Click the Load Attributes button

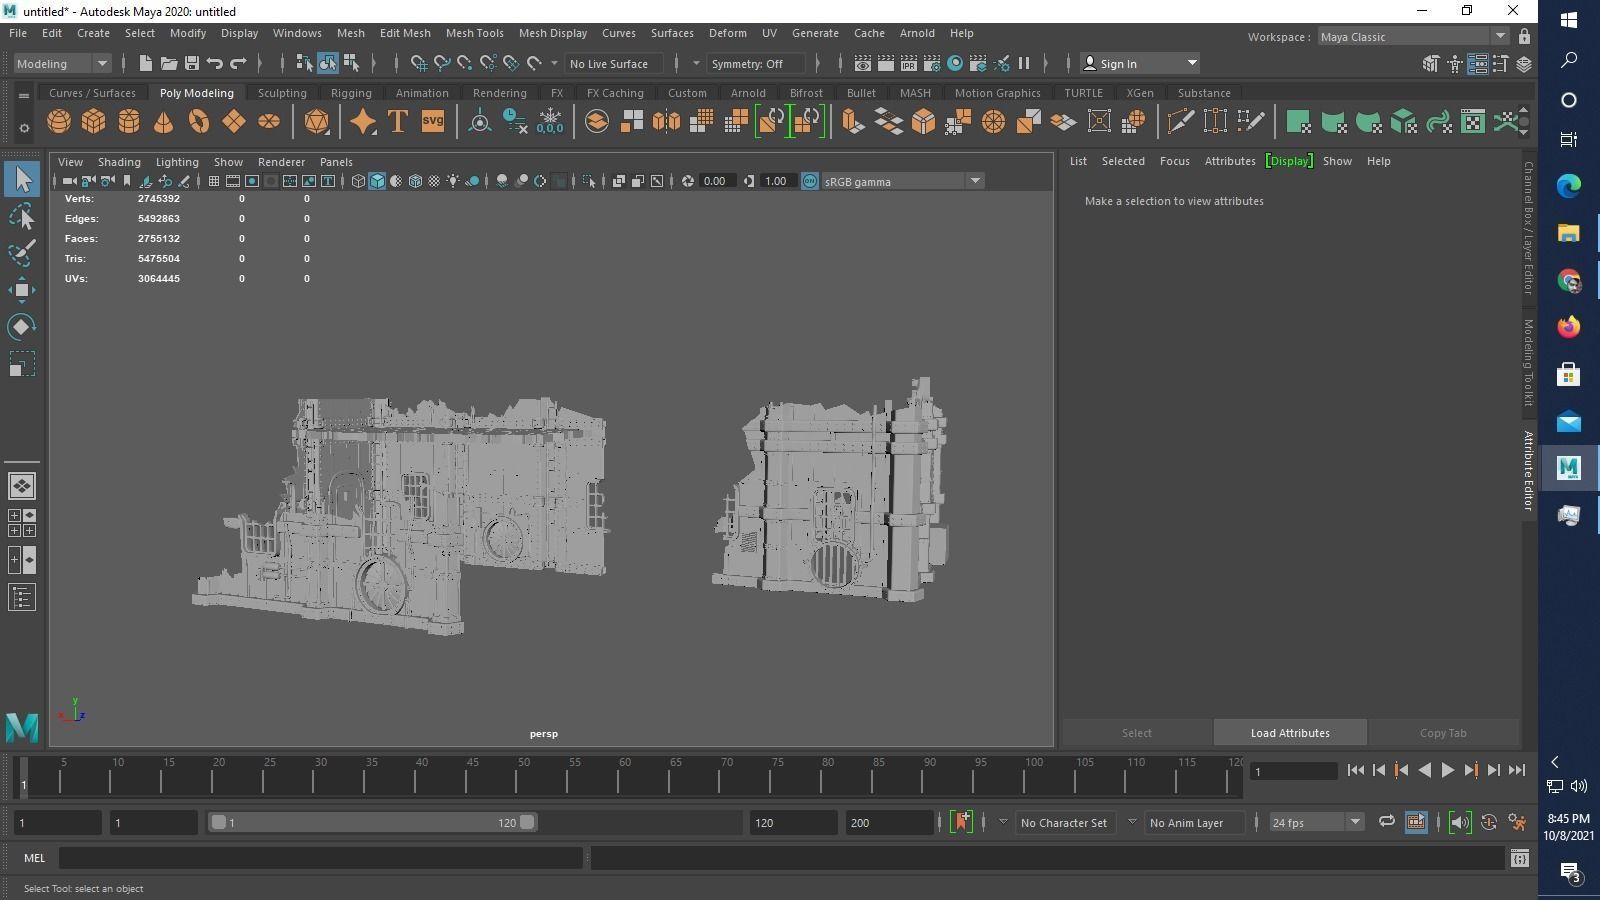(x=1290, y=733)
